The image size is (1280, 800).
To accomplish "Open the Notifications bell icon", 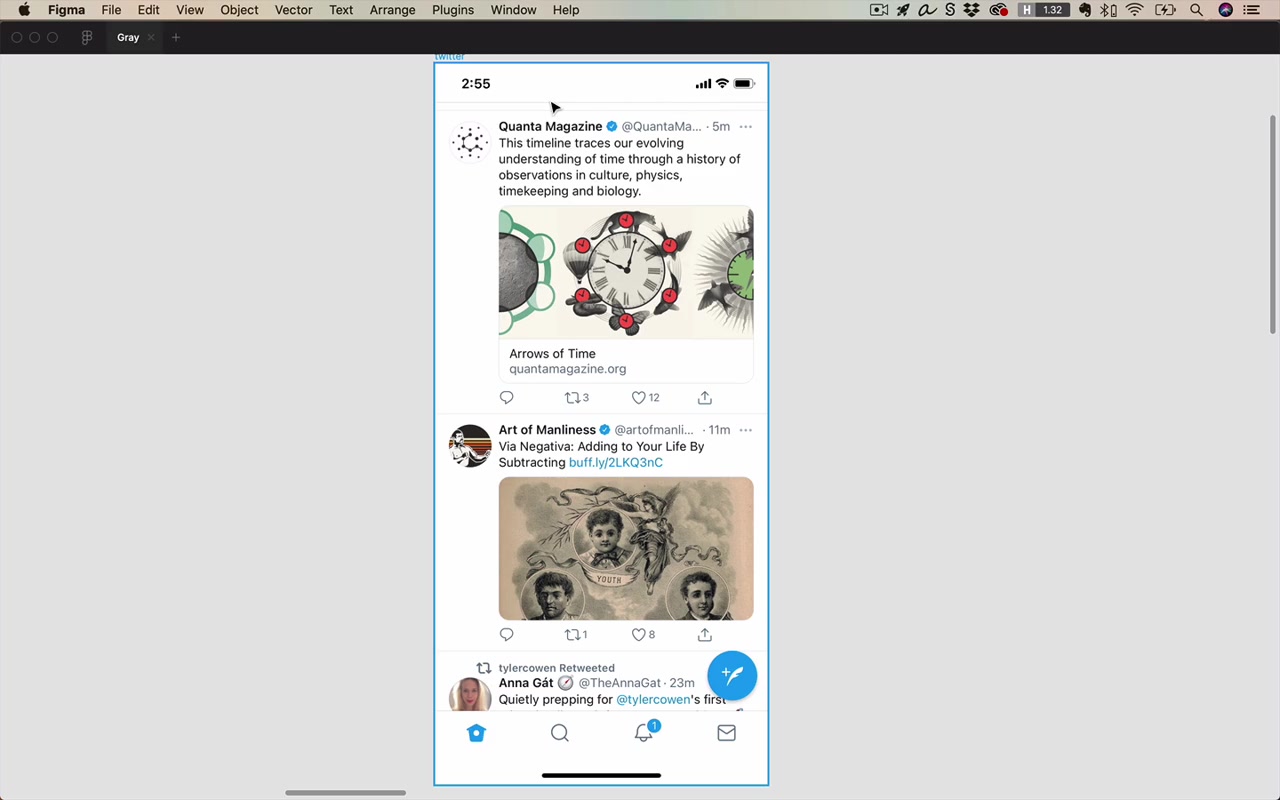I will (x=644, y=733).
